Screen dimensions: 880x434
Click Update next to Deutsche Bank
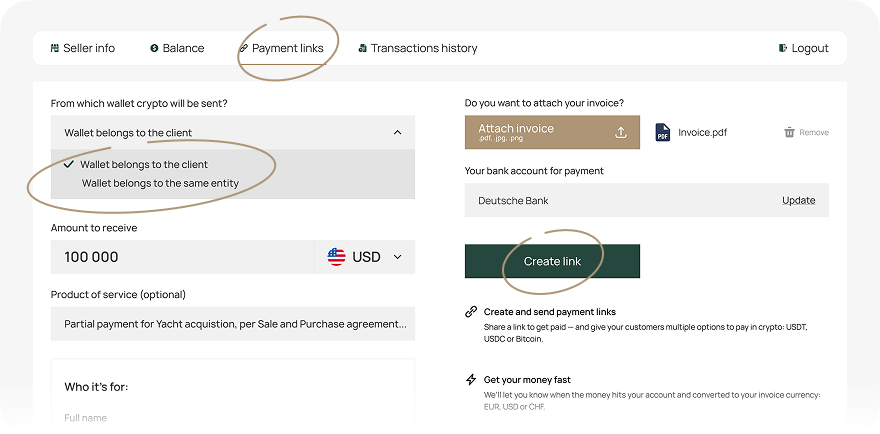click(798, 200)
